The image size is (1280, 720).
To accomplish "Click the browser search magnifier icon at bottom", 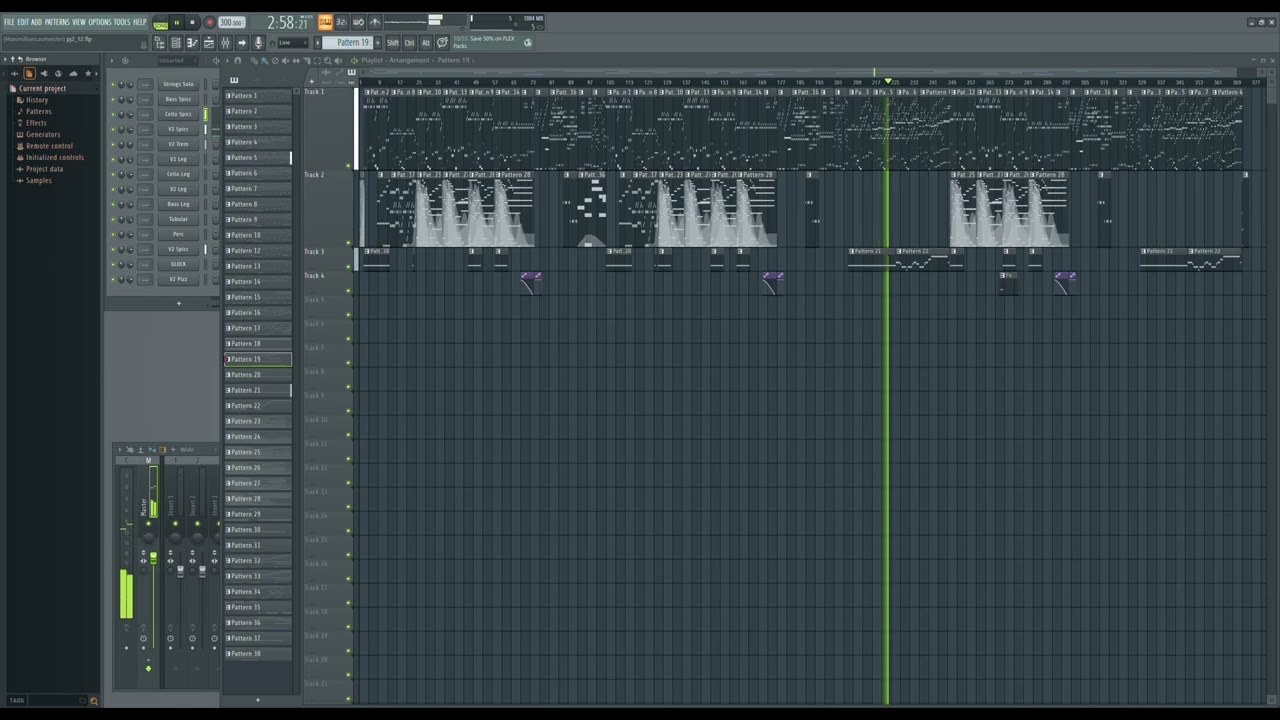I will tap(93, 700).
